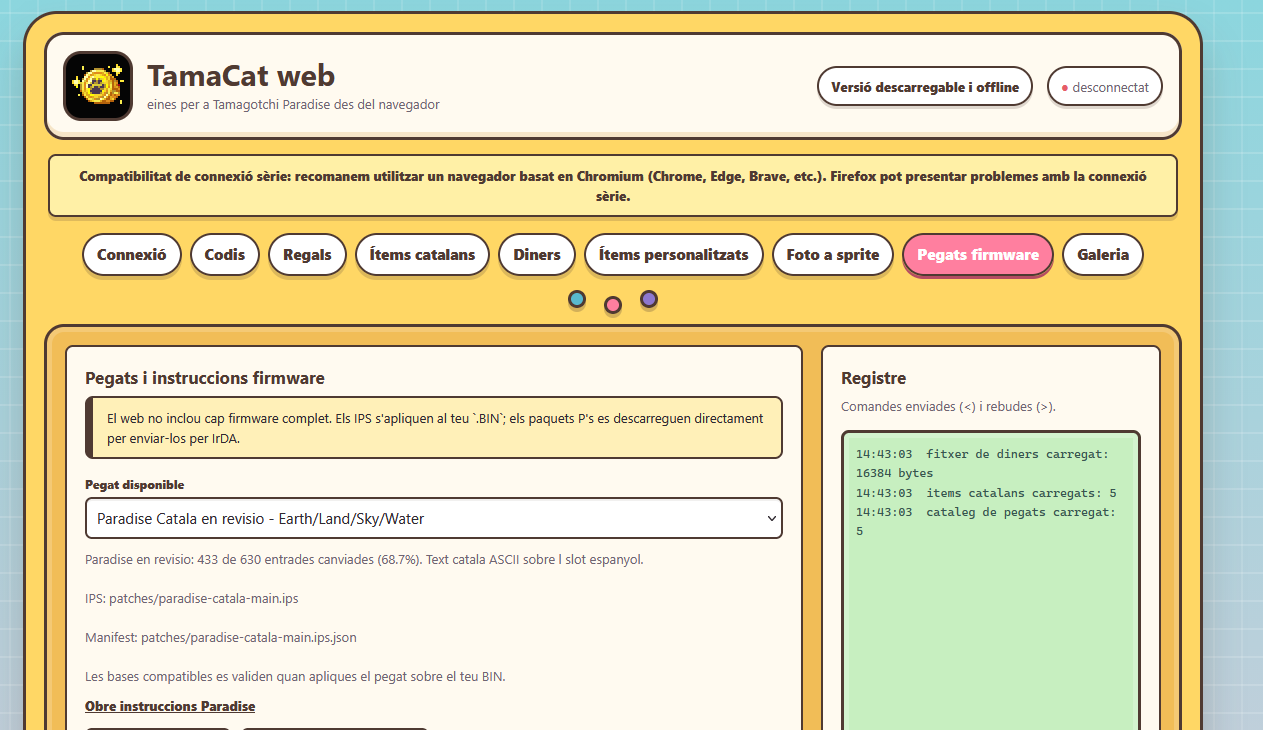The height and width of the screenshot is (730, 1263).
Task: Select the Pegats firmware tab
Action: pos(978,255)
